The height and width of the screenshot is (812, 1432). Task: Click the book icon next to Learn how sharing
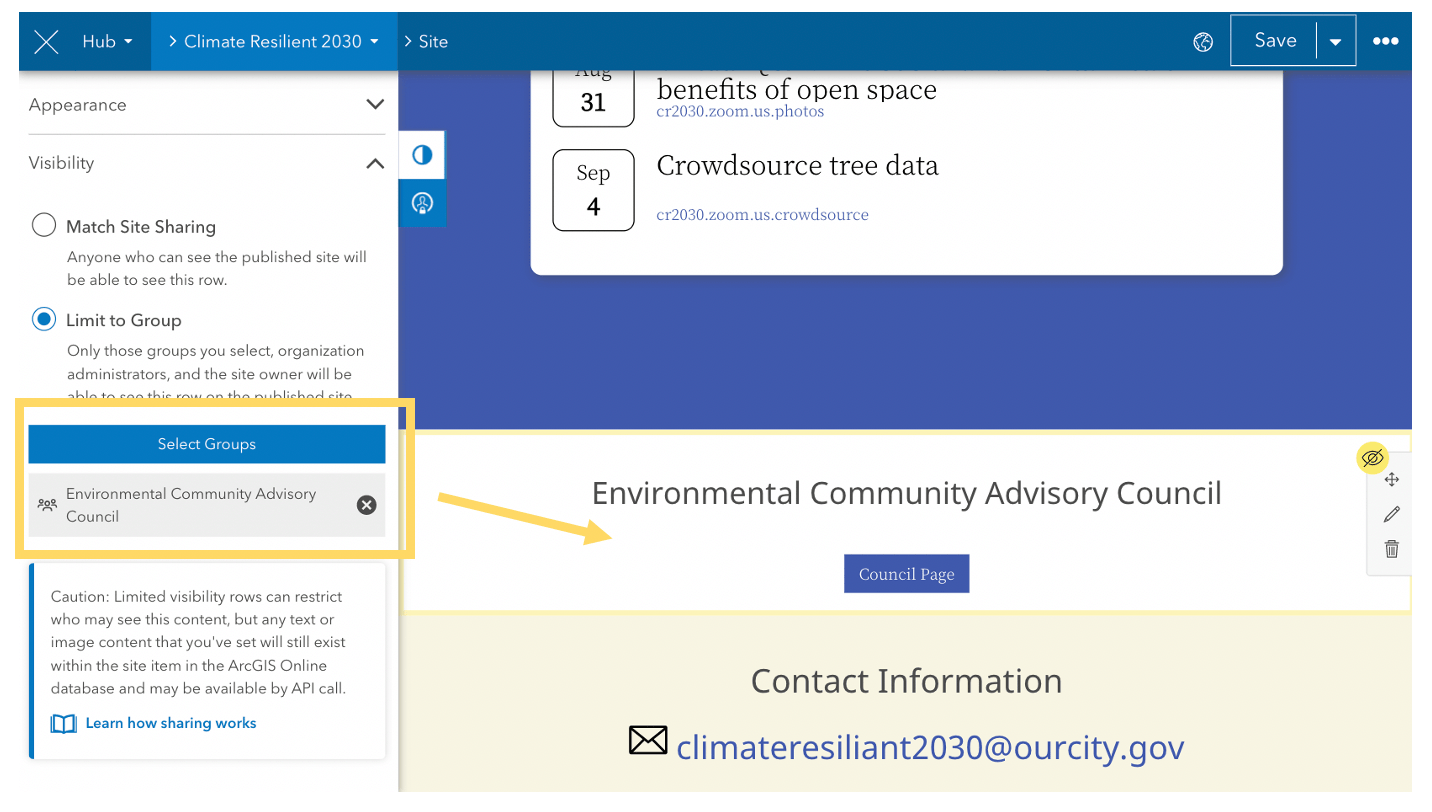pos(63,723)
